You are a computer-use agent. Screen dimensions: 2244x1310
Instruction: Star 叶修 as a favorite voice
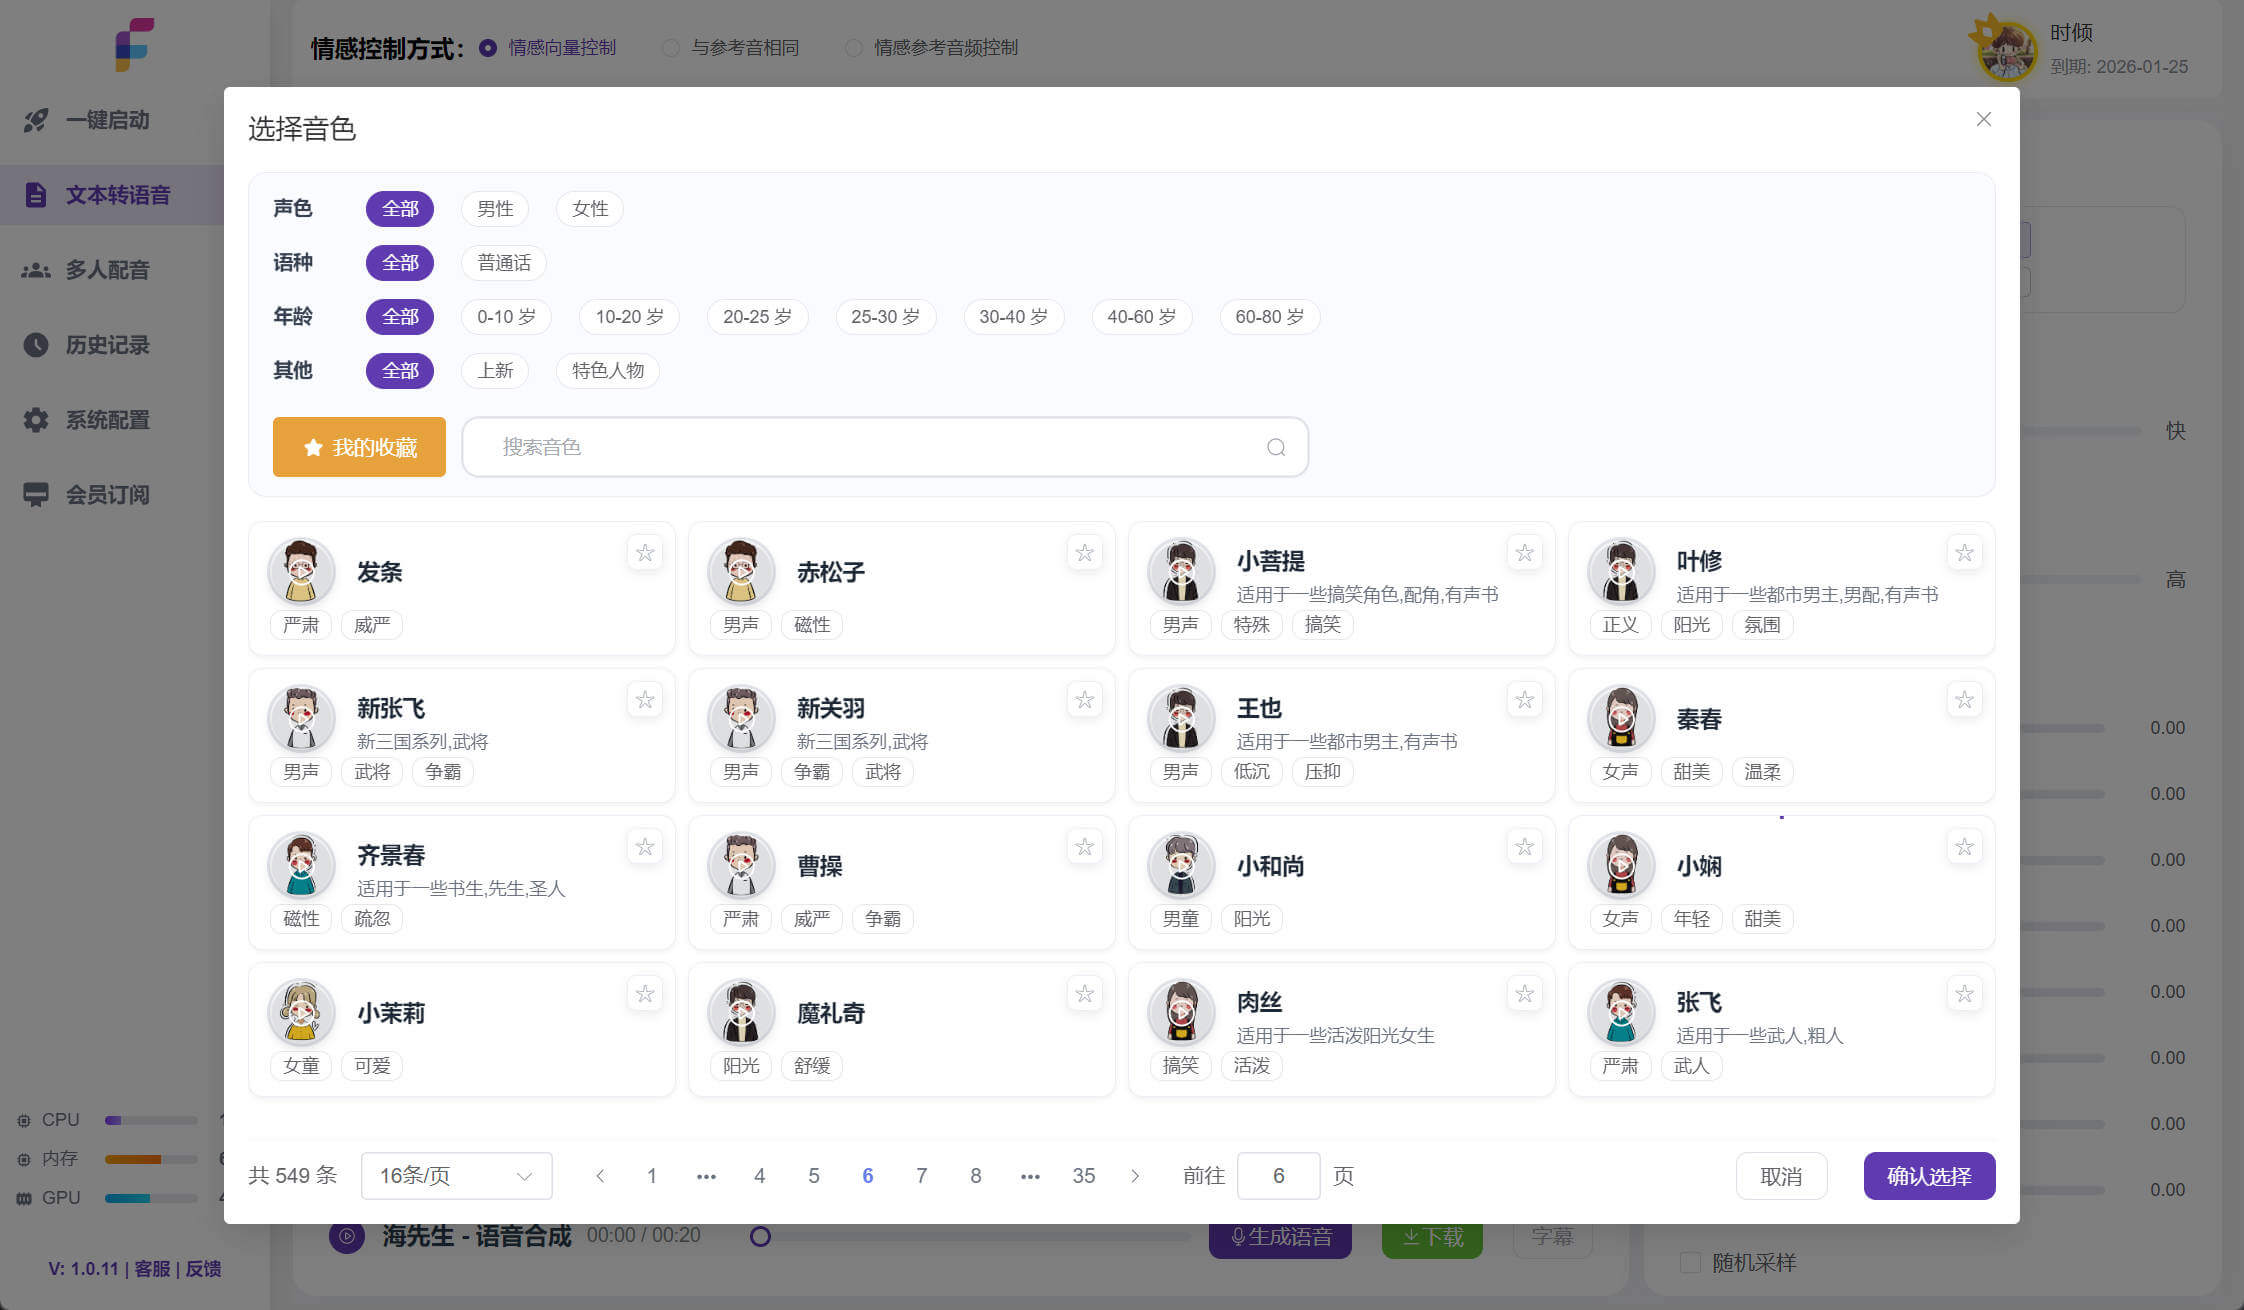point(1964,553)
